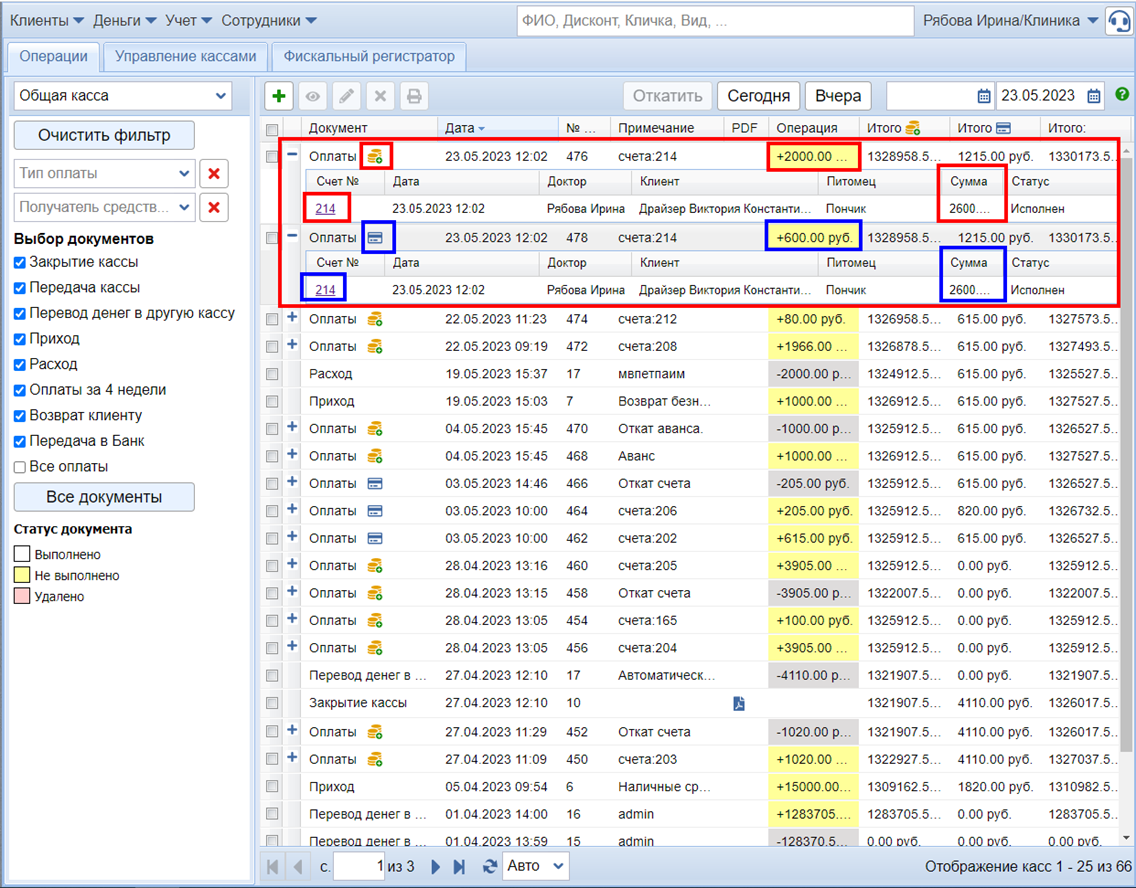Open the PDF icon for Закрытие кассы row
Image resolution: width=1136 pixels, height=888 pixels.
click(738, 703)
